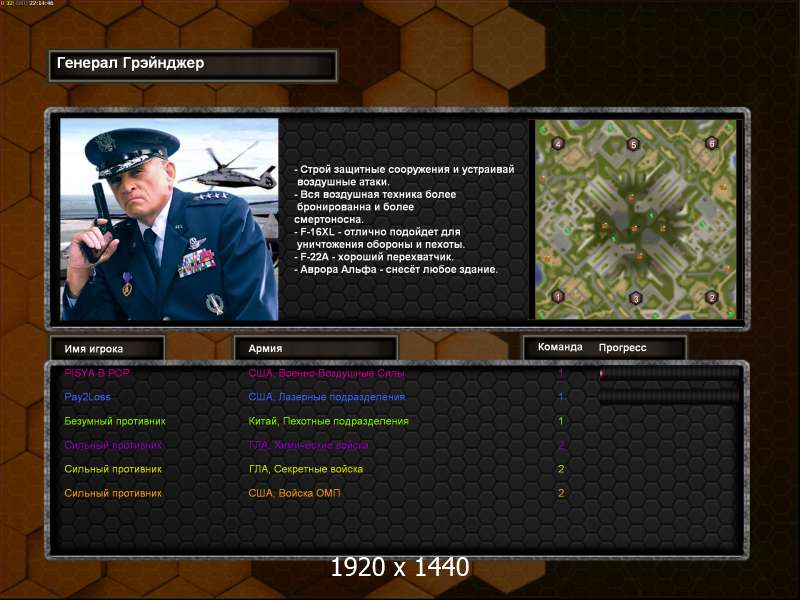Click tip line about F-22A interceptor
Viewport: 800px width, 600px height.
pos(373,257)
